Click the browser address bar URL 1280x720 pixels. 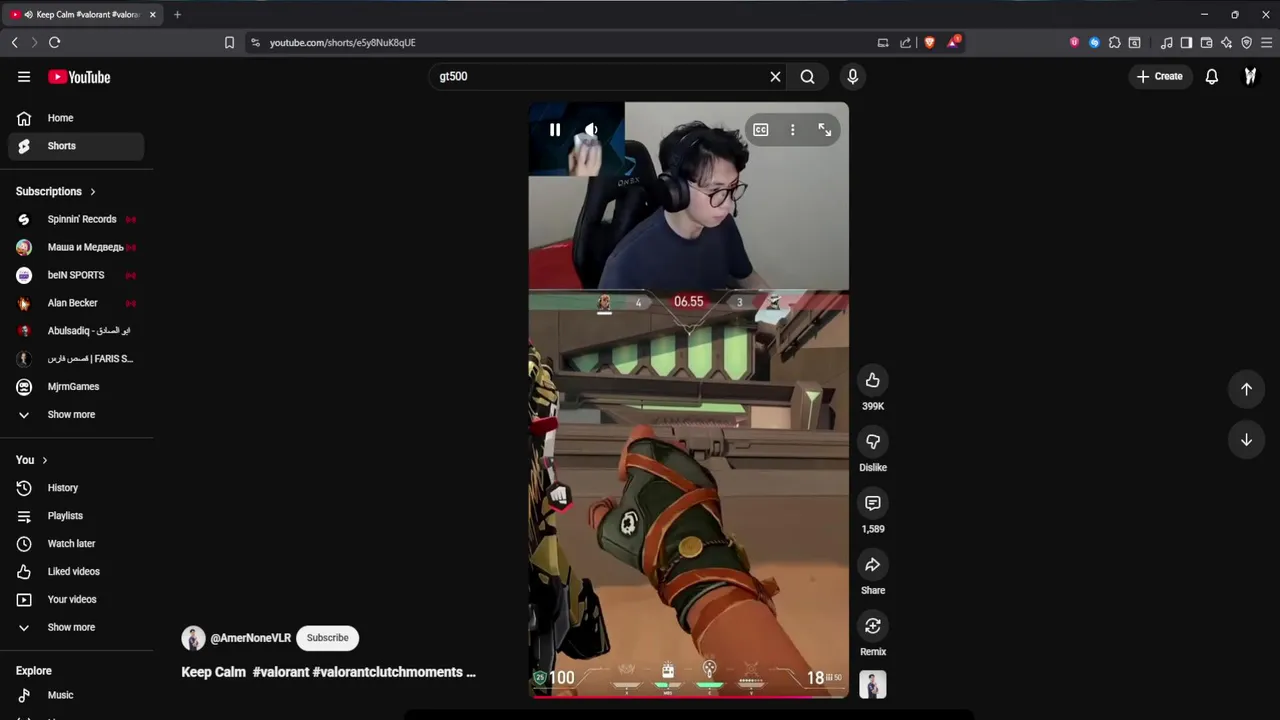pyautogui.click(x=342, y=43)
